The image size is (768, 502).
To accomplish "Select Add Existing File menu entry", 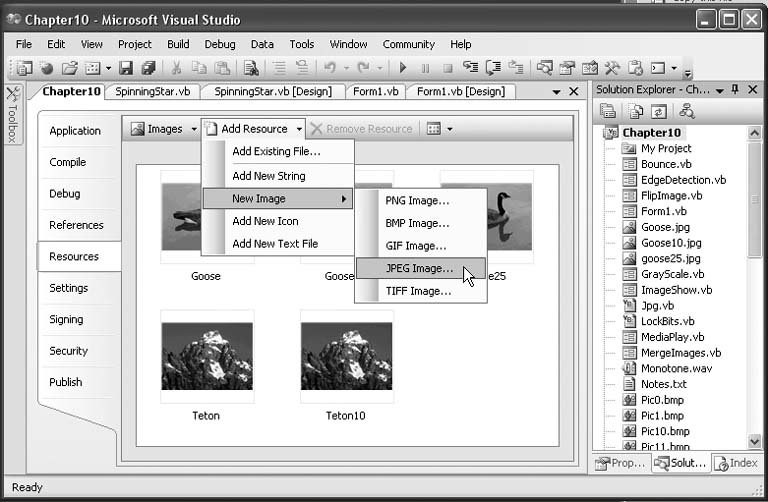I will tap(276, 152).
